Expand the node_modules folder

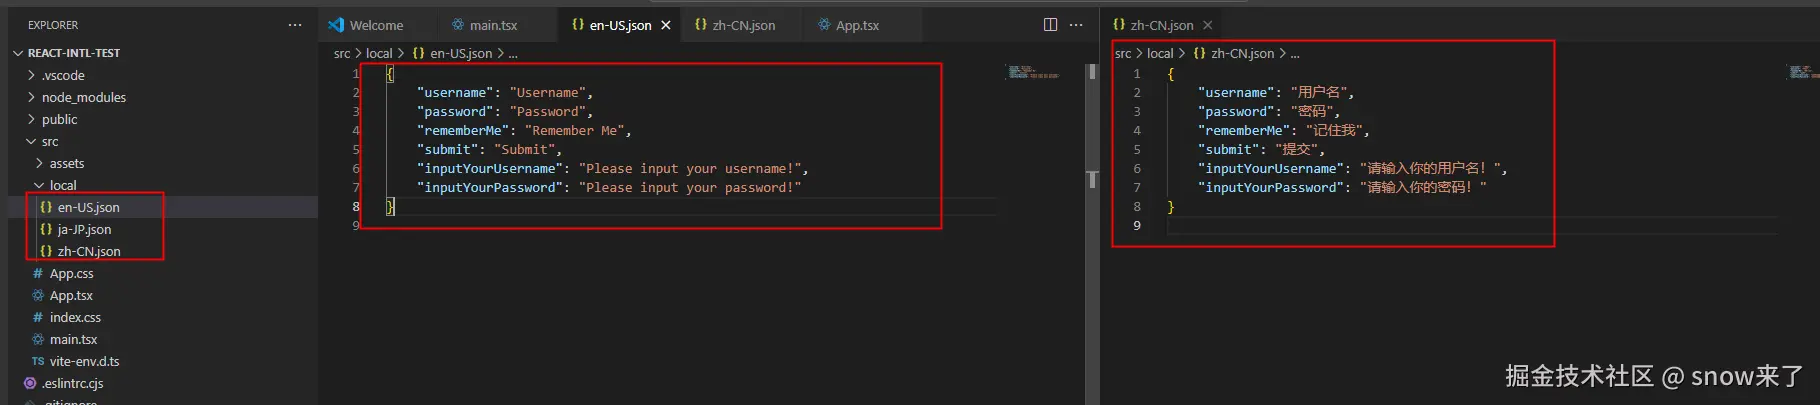(x=84, y=97)
